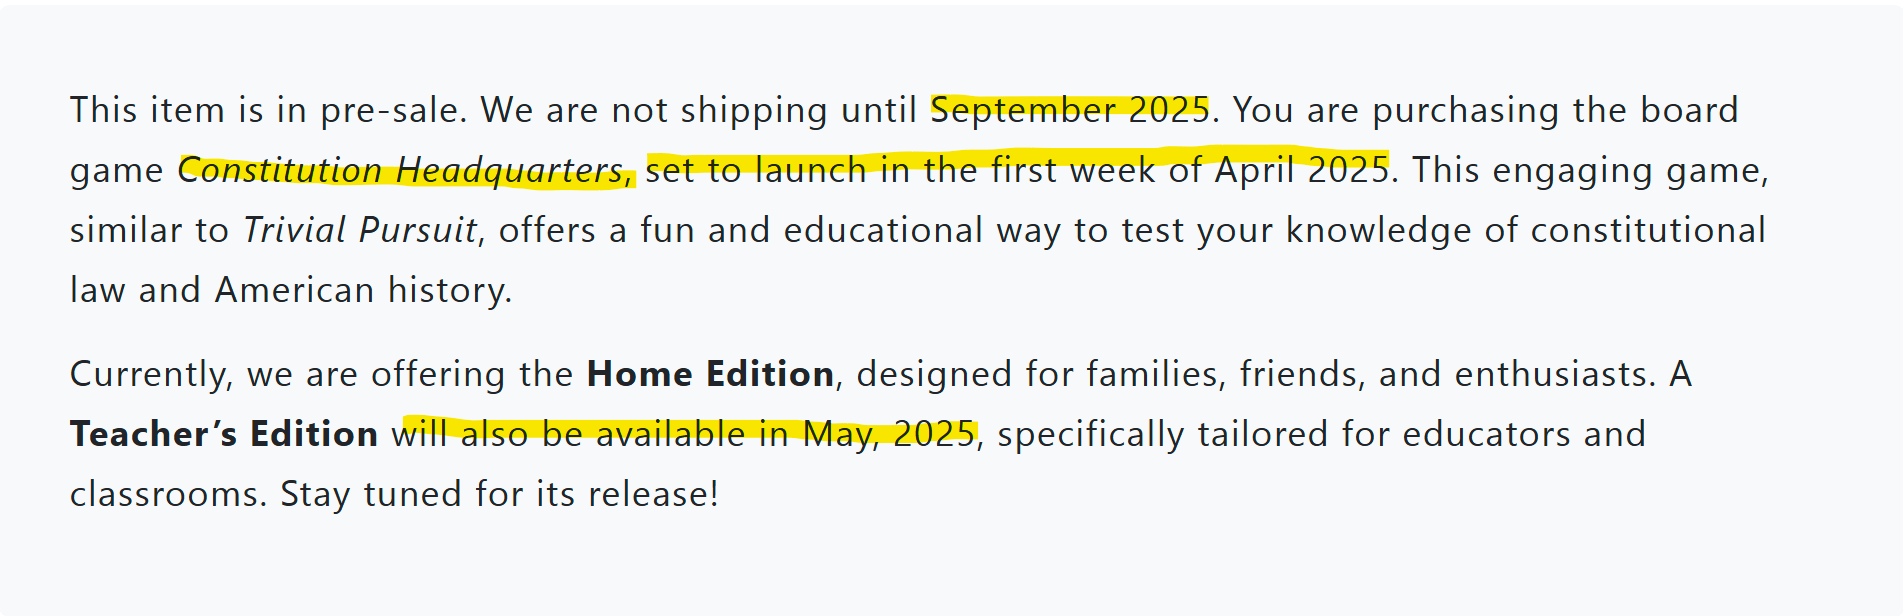The width and height of the screenshot is (1903, 616).
Task: Click the highlighted "April 2025" text
Action: pyautogui.click(x=1302, y=170)
